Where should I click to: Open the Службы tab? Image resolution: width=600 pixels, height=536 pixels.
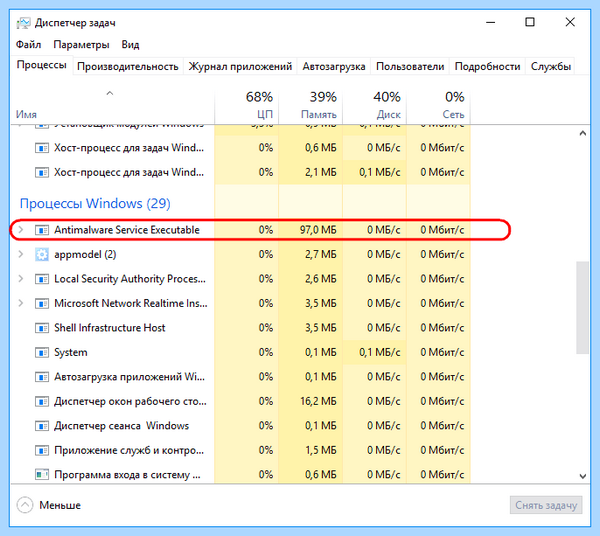point(551,67)
